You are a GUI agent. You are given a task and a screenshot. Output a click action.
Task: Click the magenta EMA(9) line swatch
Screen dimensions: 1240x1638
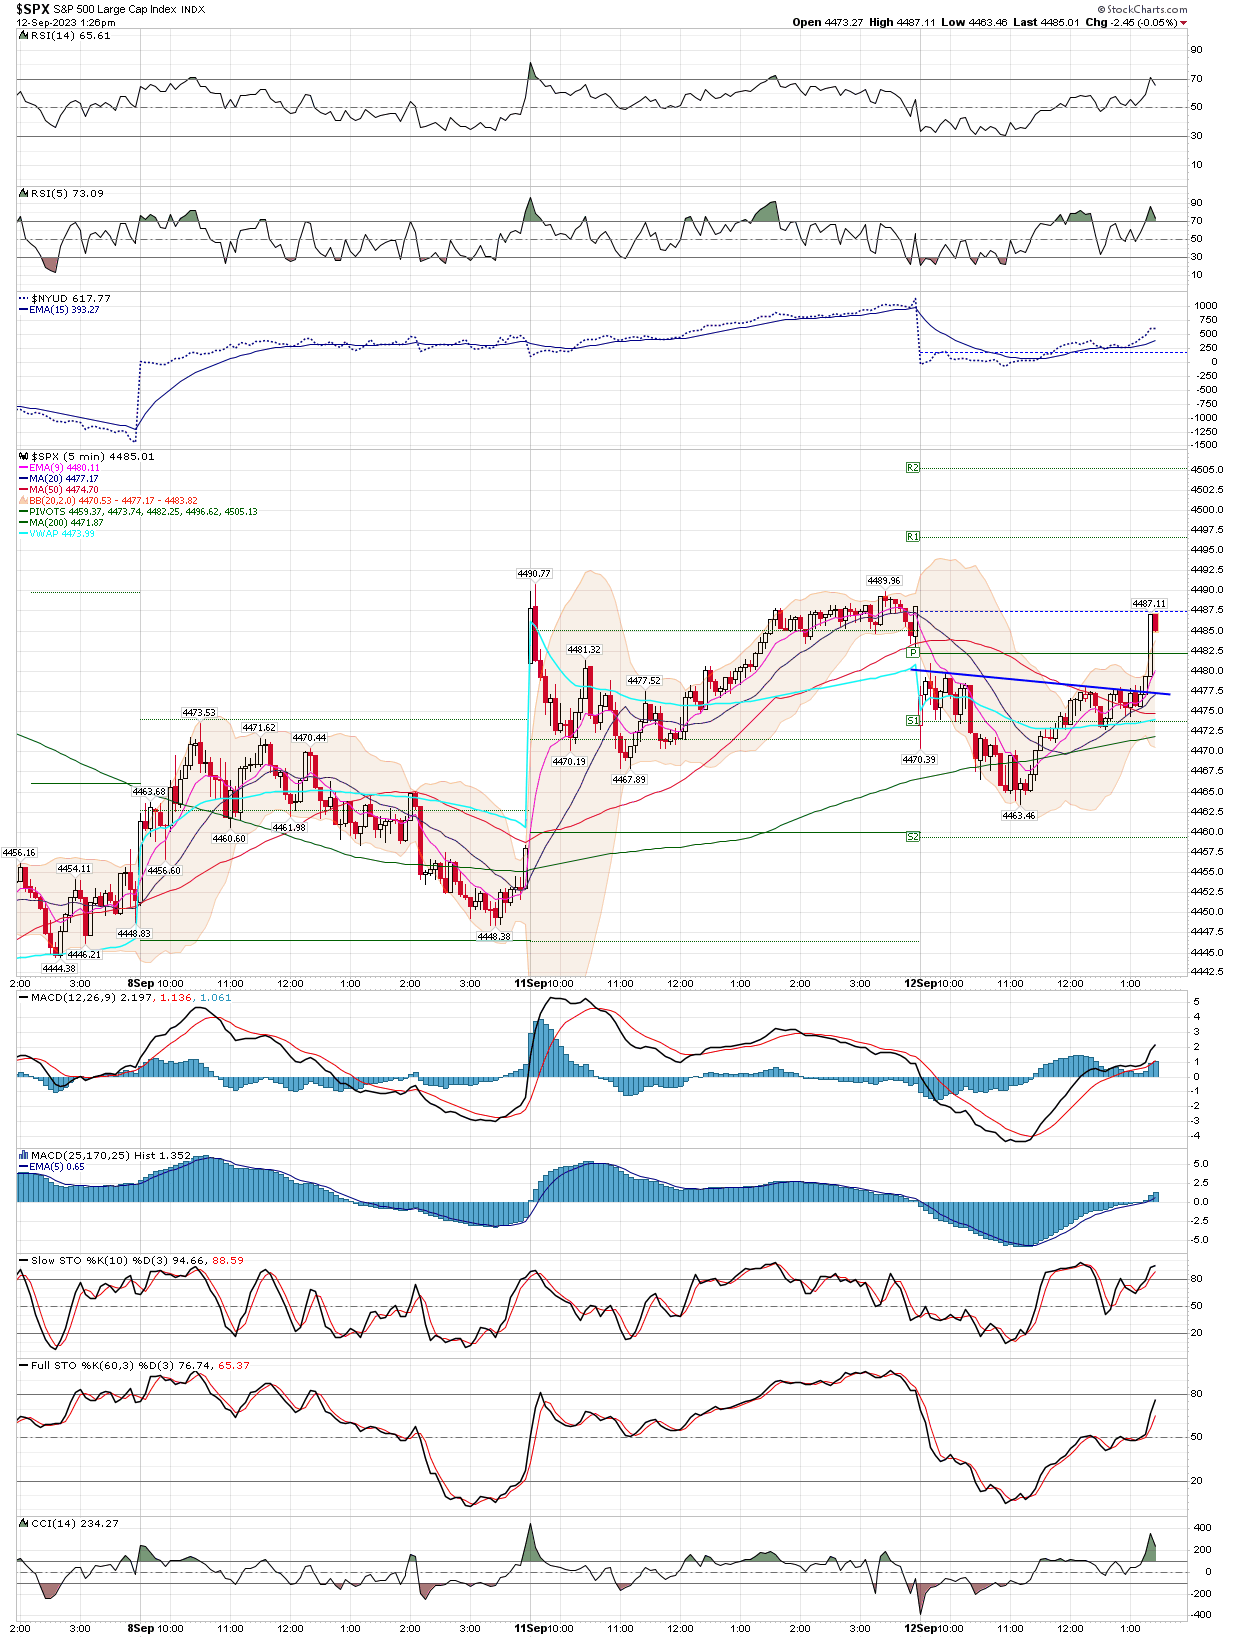click(24, 468)
